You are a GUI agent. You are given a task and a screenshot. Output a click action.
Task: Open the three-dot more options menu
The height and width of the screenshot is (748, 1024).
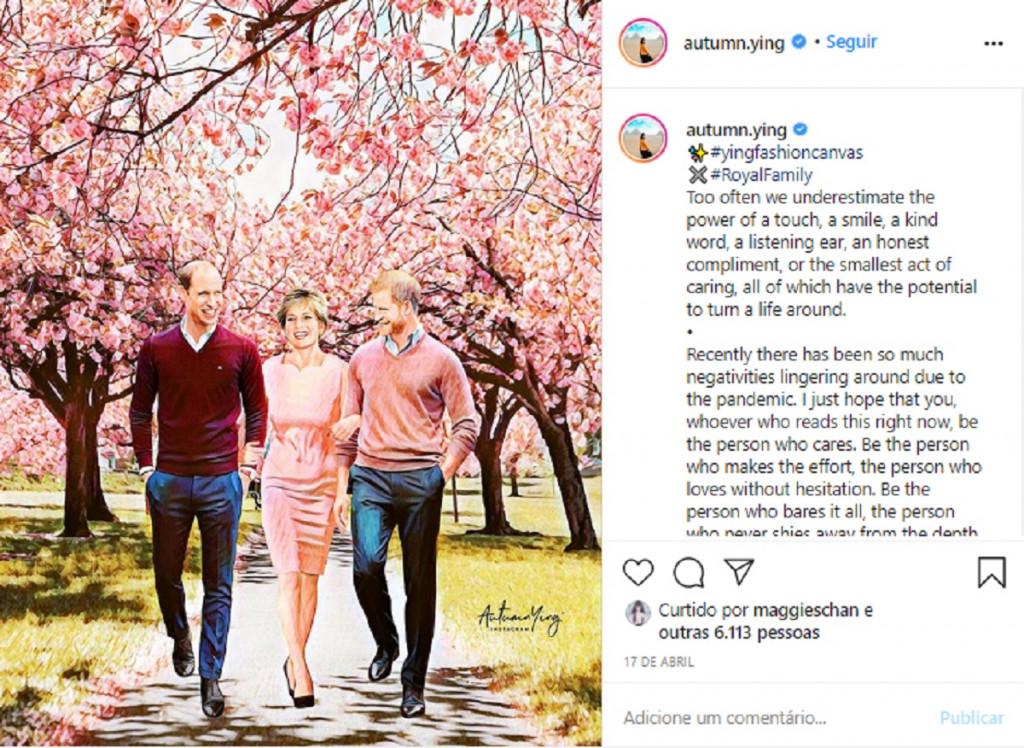(993, 44)
